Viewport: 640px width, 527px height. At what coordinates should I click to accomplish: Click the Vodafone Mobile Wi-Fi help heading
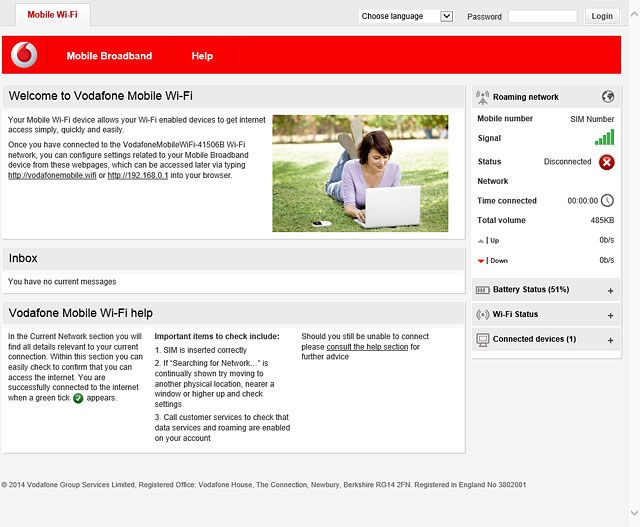click(80, 313)
